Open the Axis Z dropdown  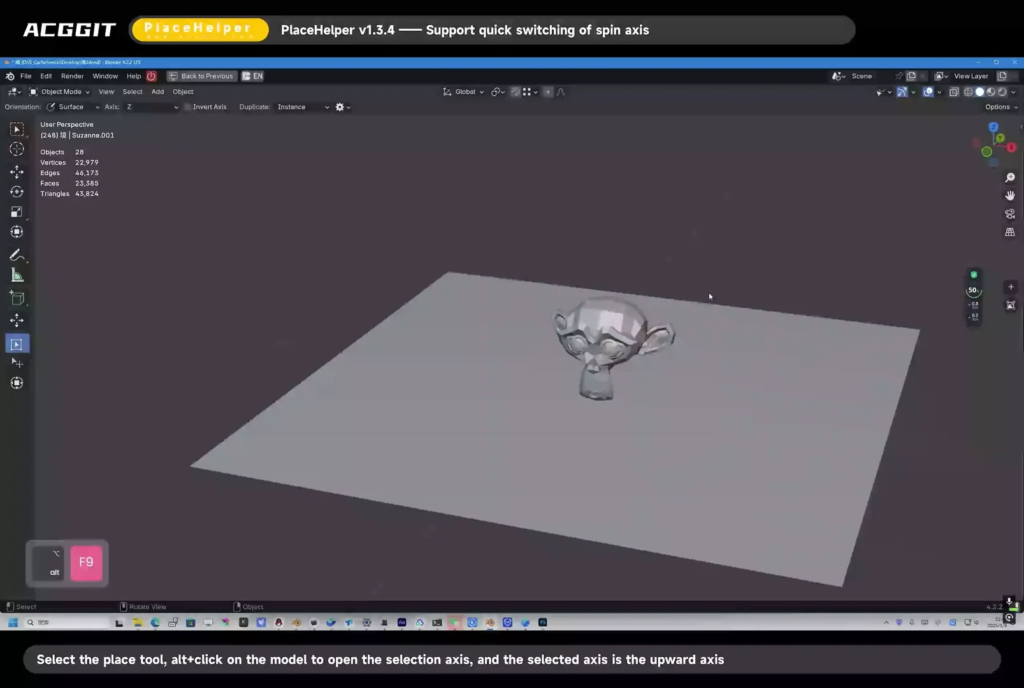152,107
